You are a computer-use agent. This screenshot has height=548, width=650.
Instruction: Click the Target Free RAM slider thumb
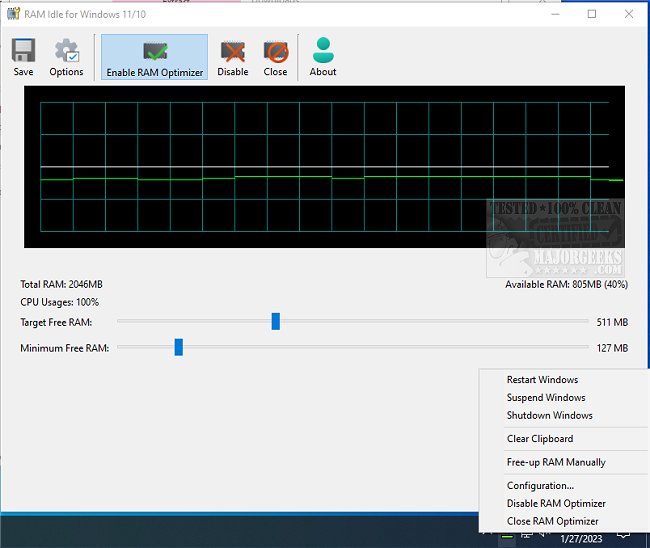point(276,321)
